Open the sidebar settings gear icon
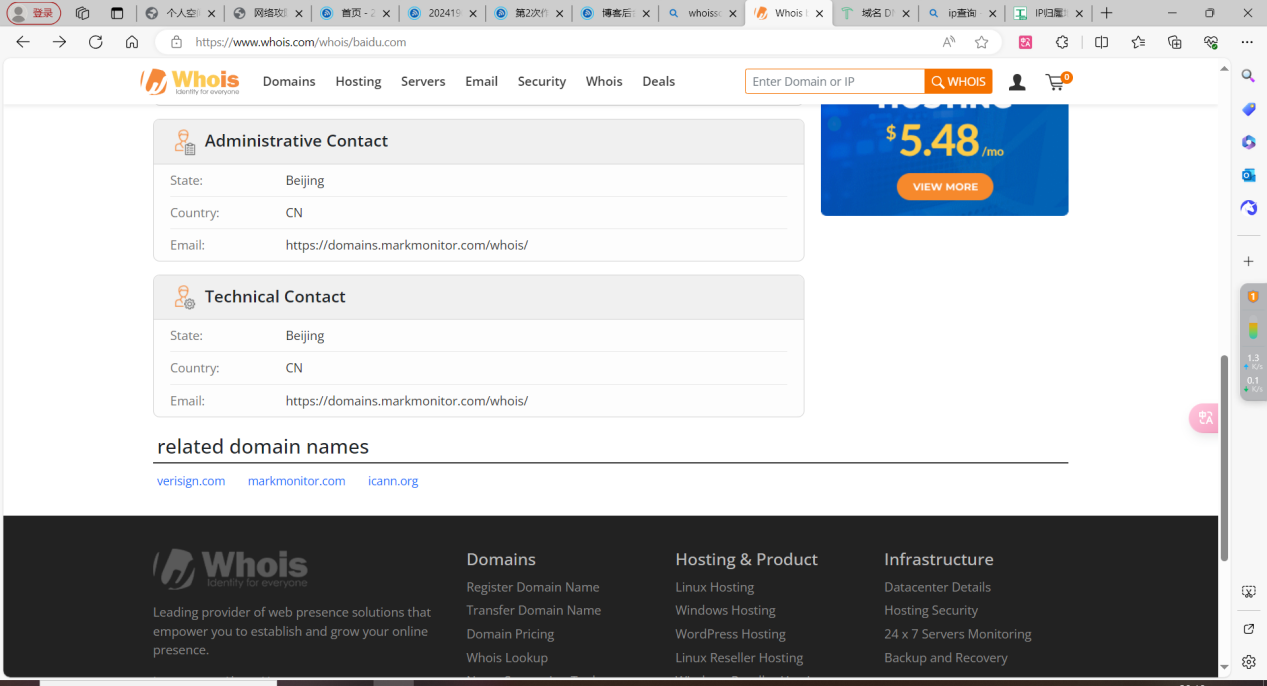Image resolution: width=1267 pixels, height=686 pixels. coord(1248,662)
